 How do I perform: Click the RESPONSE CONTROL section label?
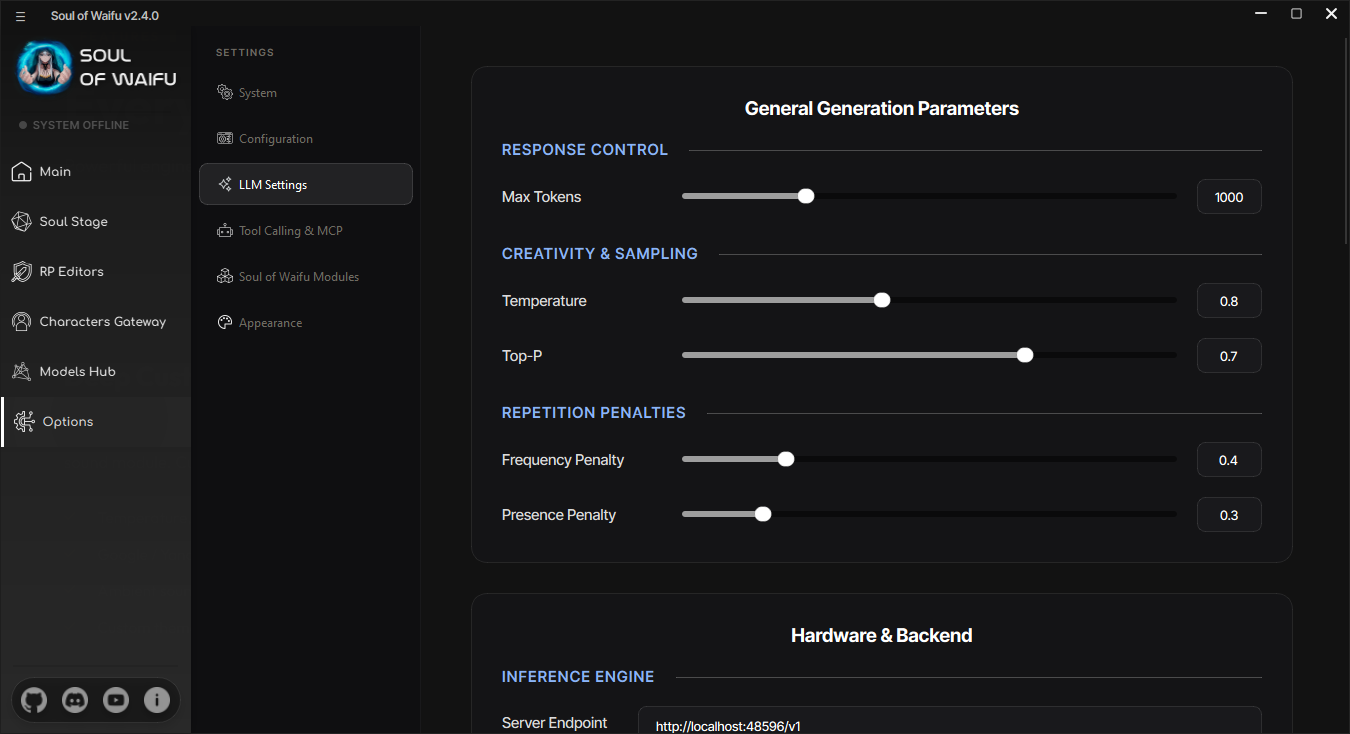coord(585,150)
